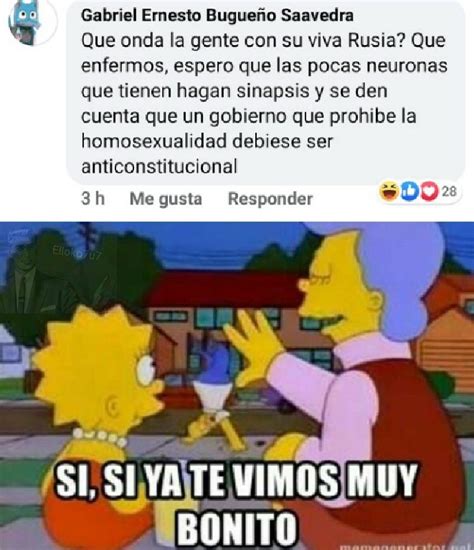Open the commenter's blue cat profile avatar

tap(32, 22)
